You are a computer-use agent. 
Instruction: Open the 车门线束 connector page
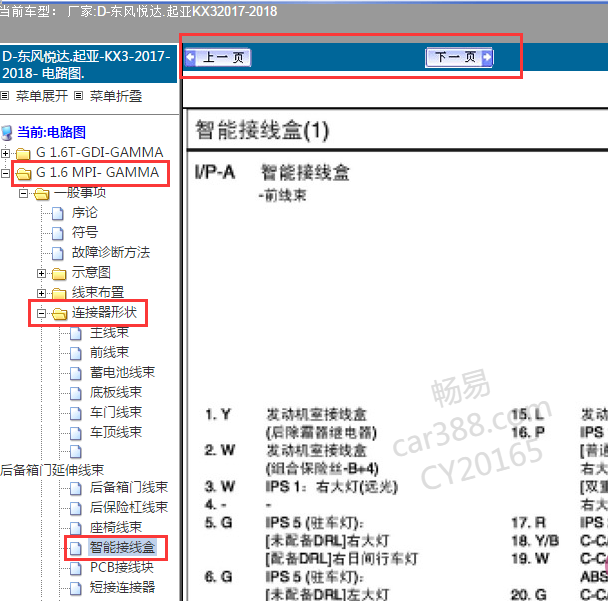[116, 412]
